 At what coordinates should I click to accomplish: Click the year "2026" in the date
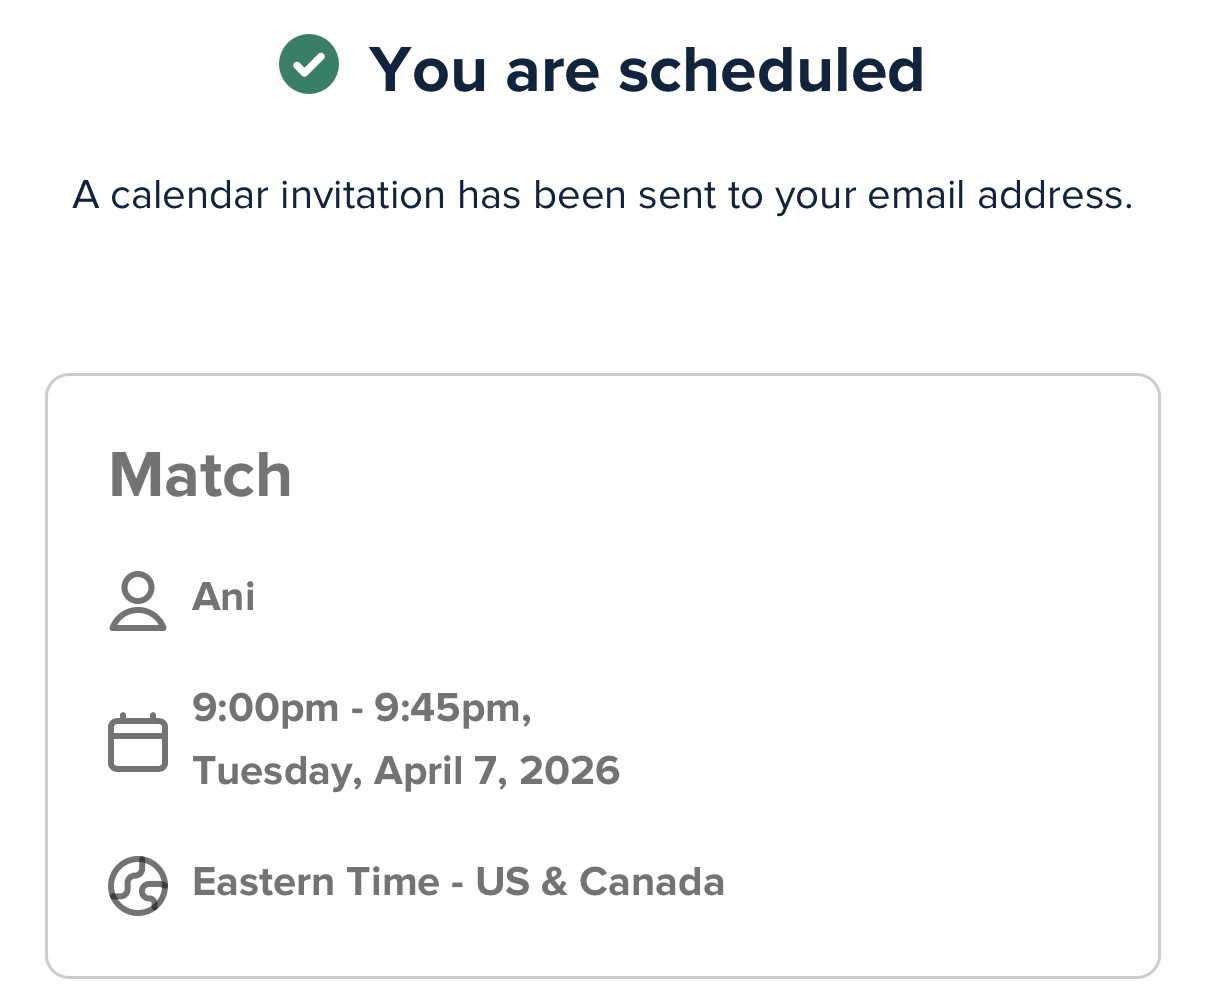[x=570, y=771]
